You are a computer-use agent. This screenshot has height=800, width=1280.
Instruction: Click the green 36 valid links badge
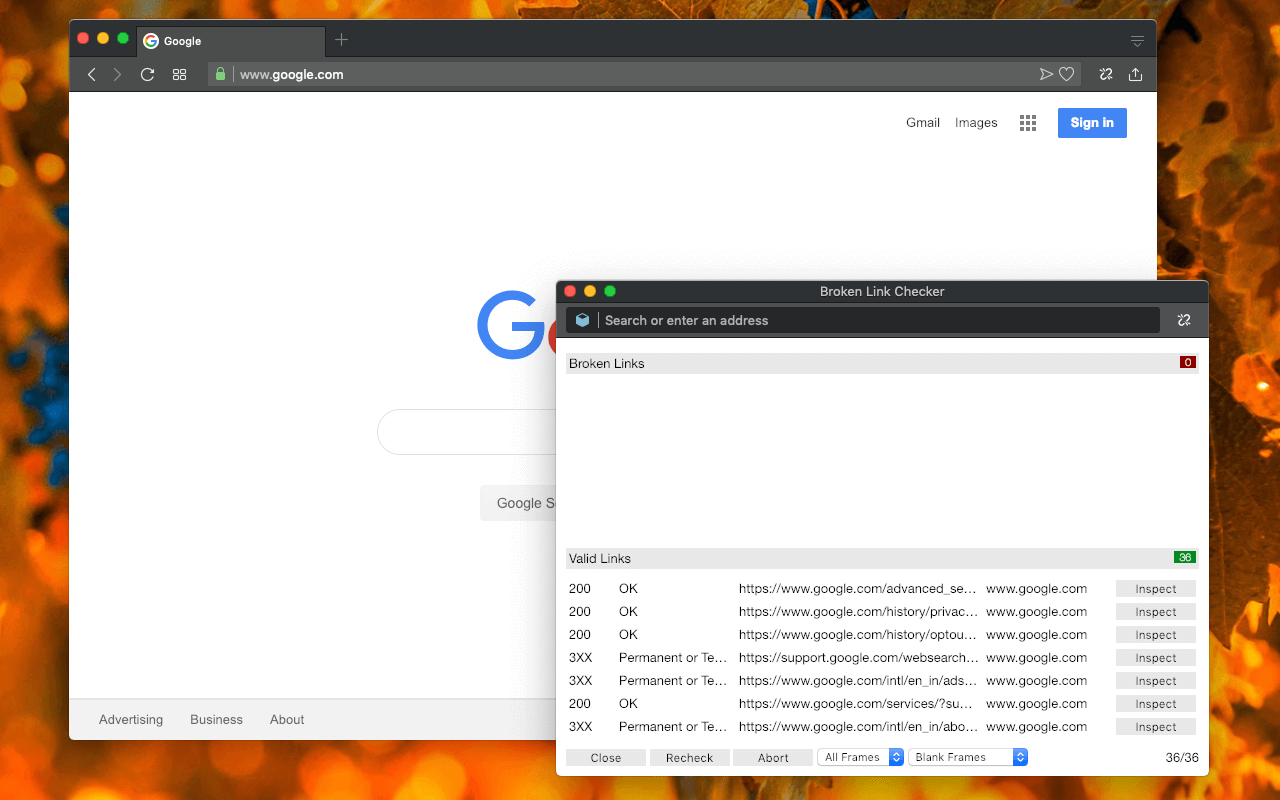click(1185, 557)
